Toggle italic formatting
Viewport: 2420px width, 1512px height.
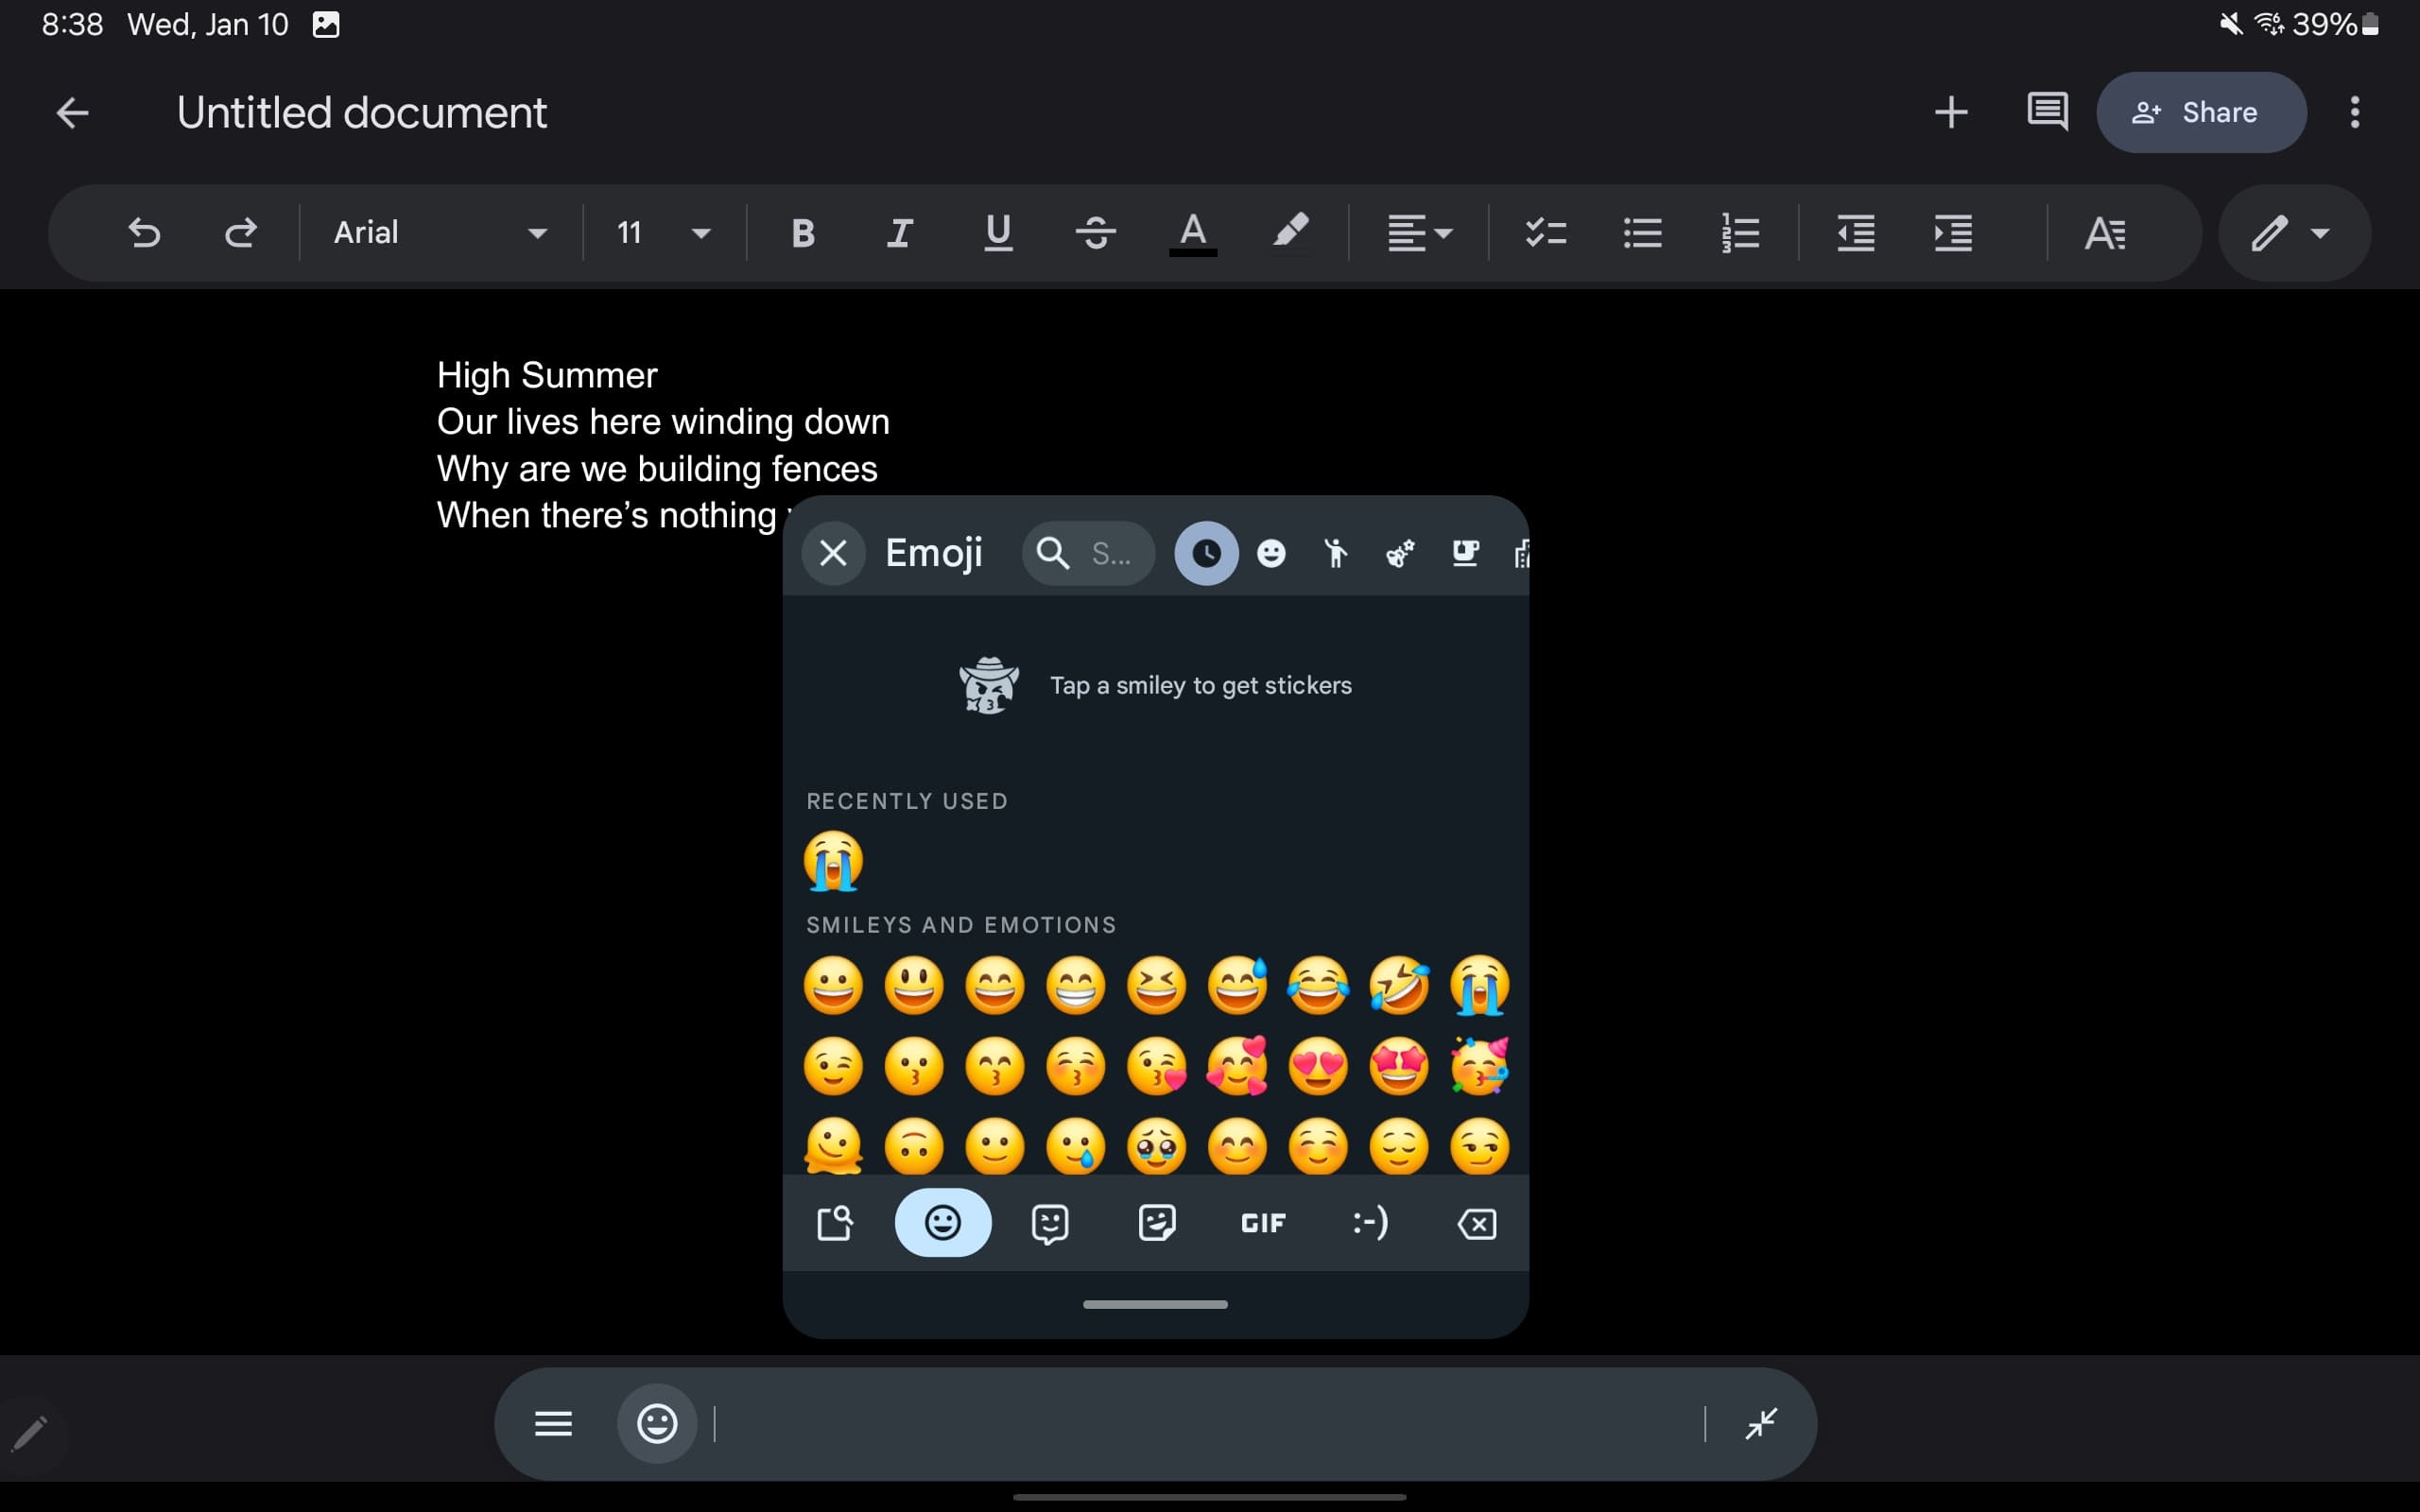(899, 232)
